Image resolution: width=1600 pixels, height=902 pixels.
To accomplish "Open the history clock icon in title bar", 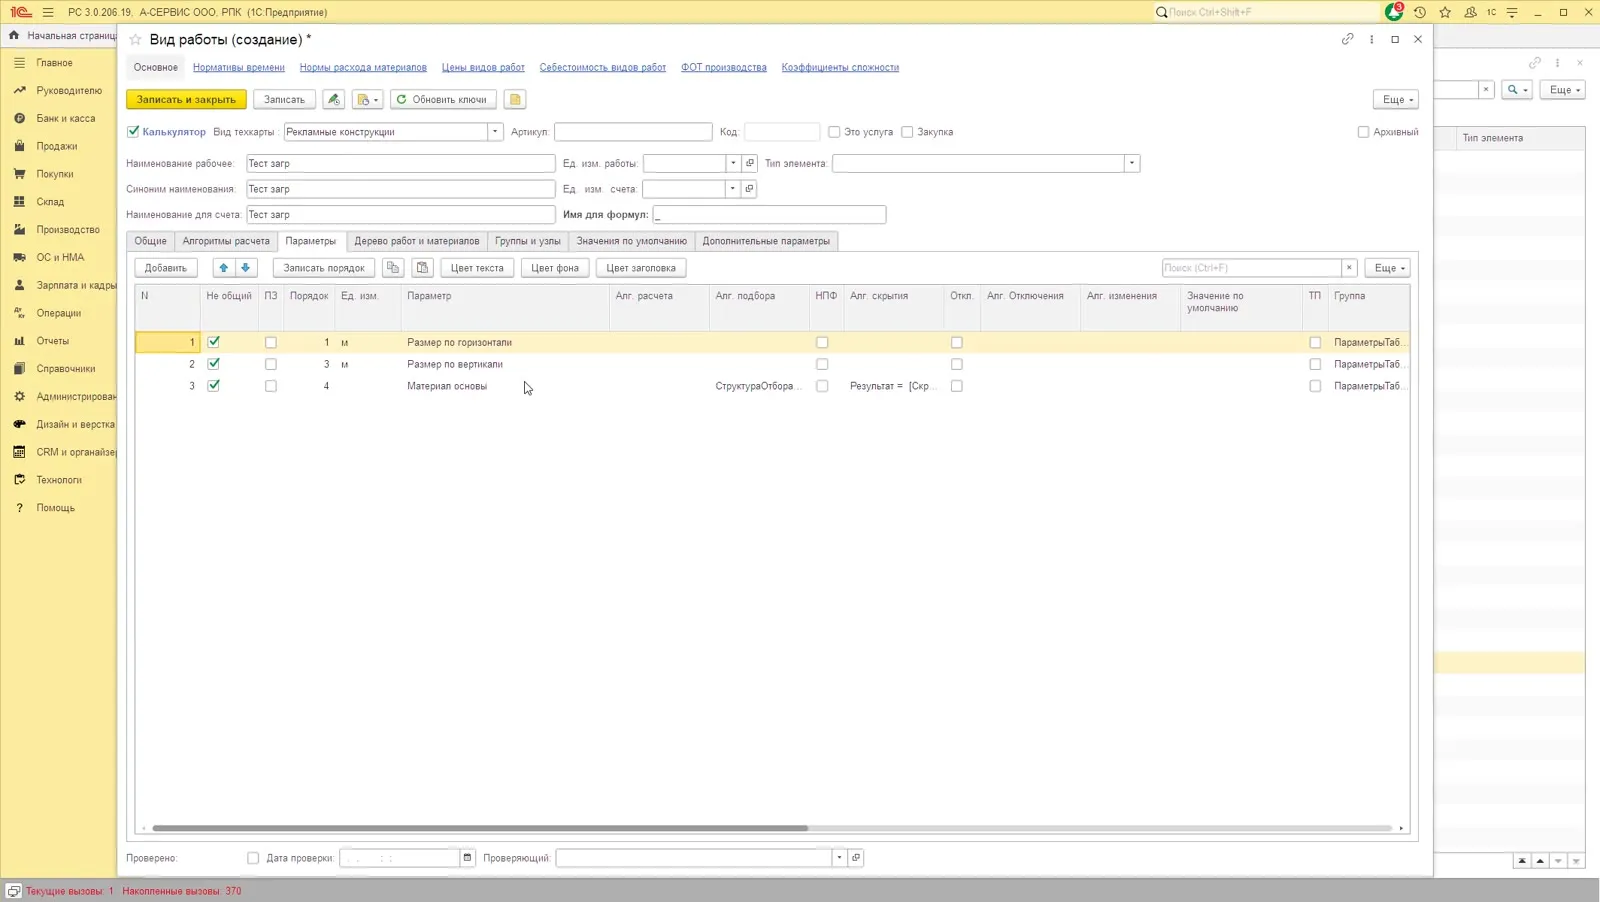I will [1419, 12].
